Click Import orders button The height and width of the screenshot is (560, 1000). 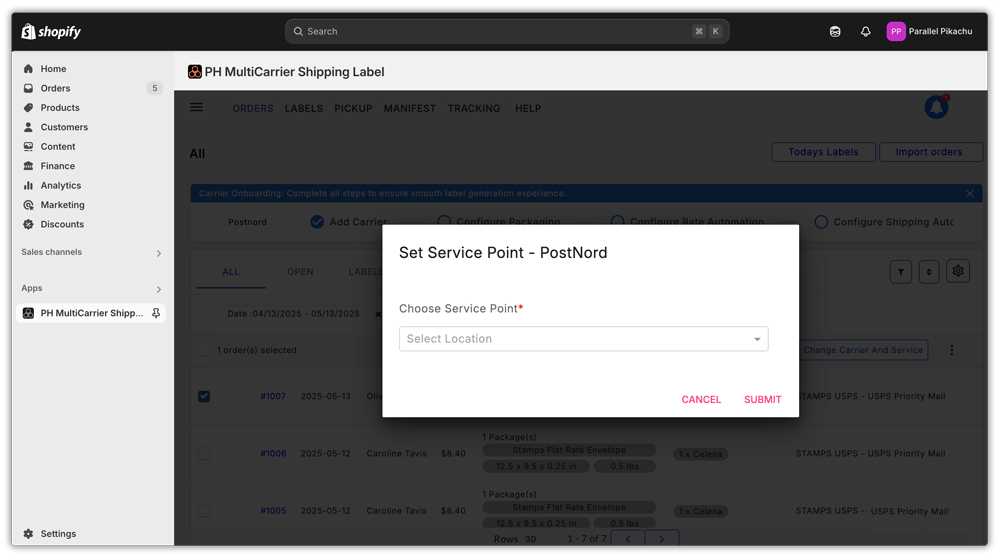coord(929,152)
